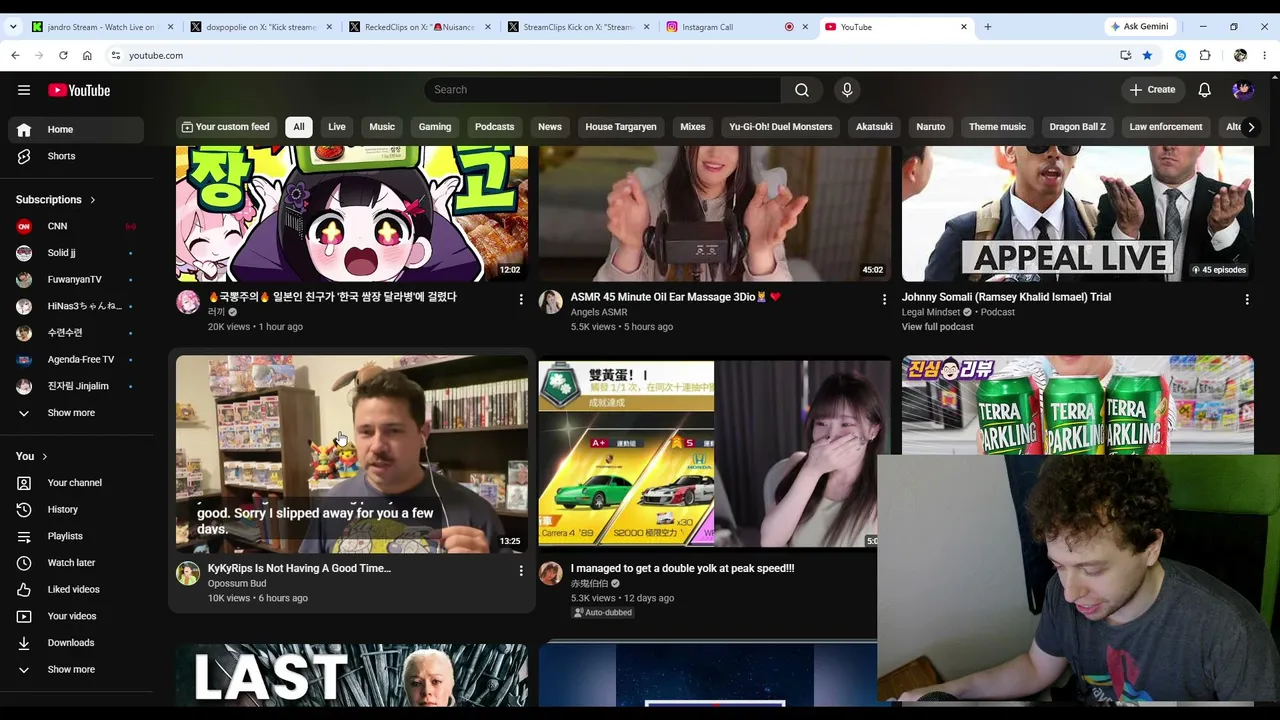The width and height of the screenshot is (1280, 720).
Task: Open the CNN subscription in the sidebar
Action: coord(76,226)
